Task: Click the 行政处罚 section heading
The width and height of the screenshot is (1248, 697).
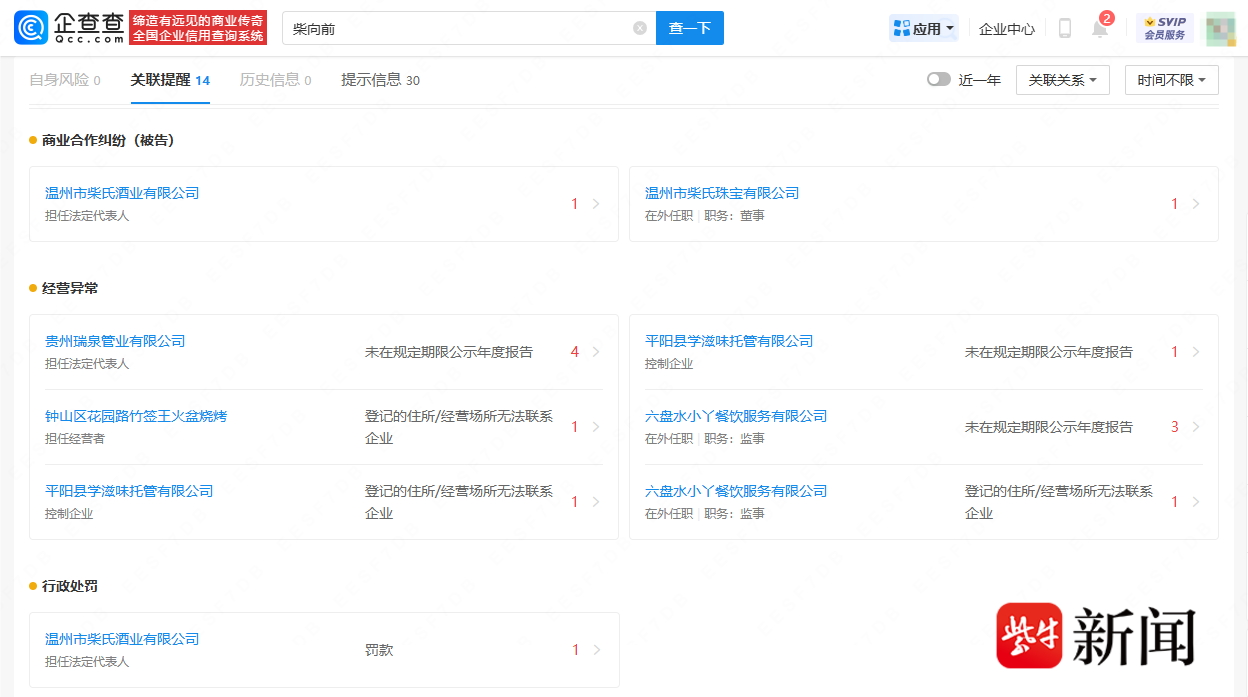Action: point(70,587)
